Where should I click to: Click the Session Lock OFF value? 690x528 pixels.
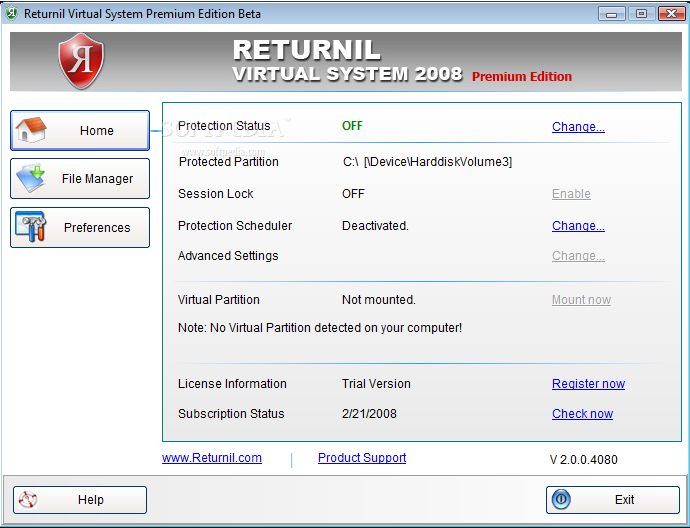coord(353,194)
